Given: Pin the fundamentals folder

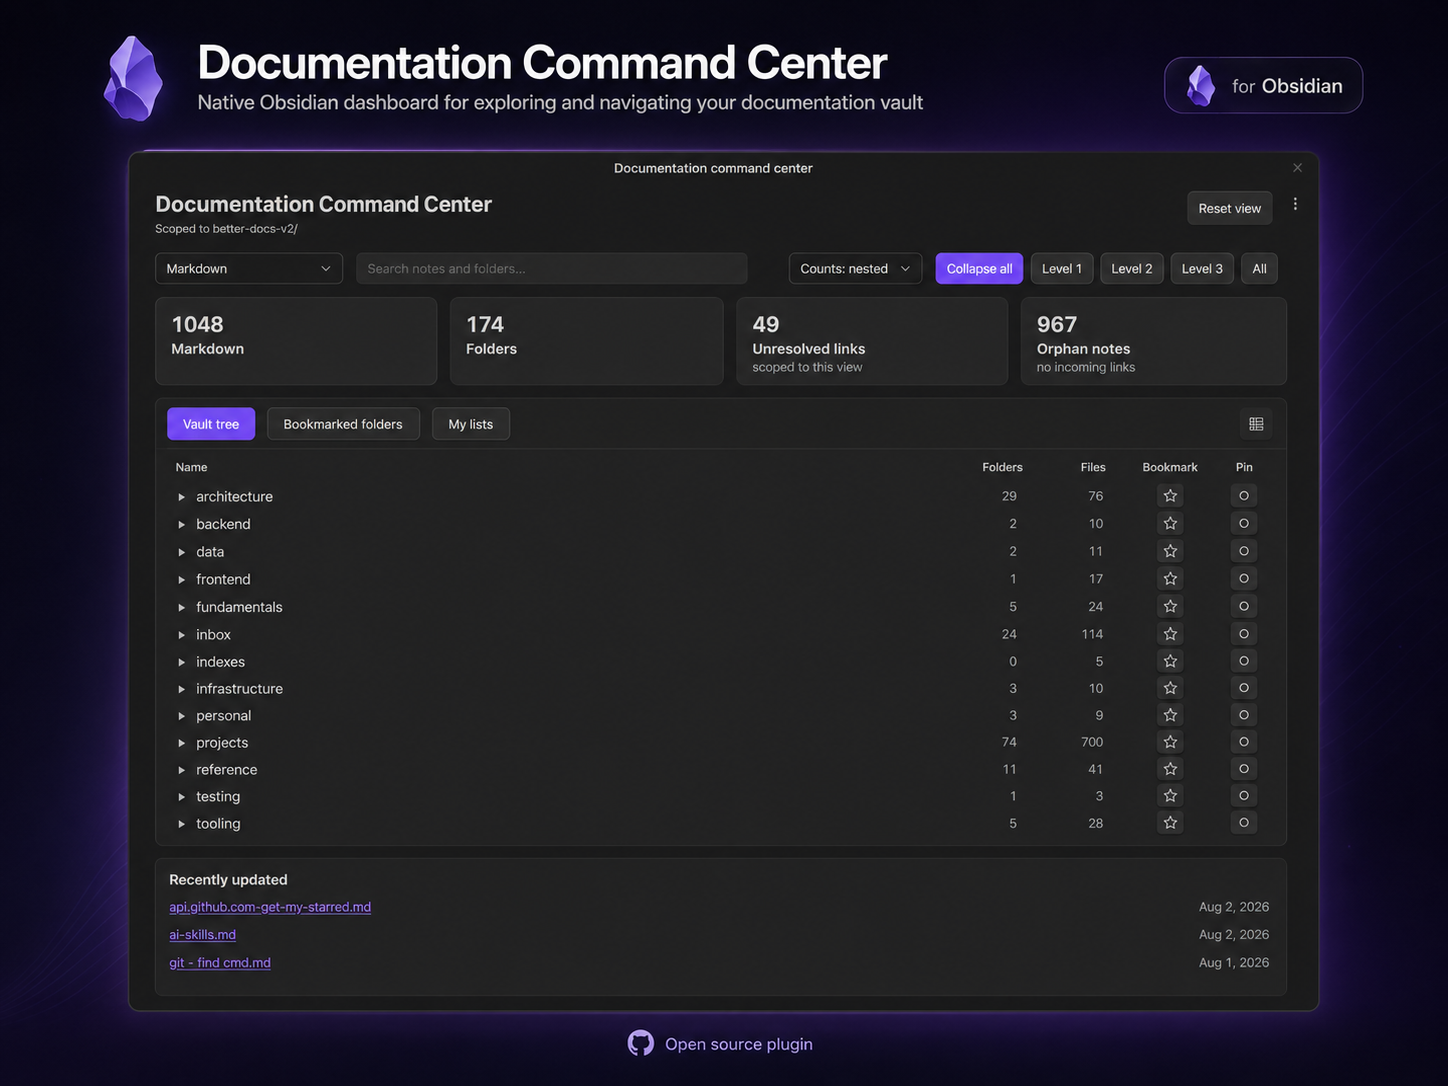Looking at the screenshot, I should click(1244, 606).
